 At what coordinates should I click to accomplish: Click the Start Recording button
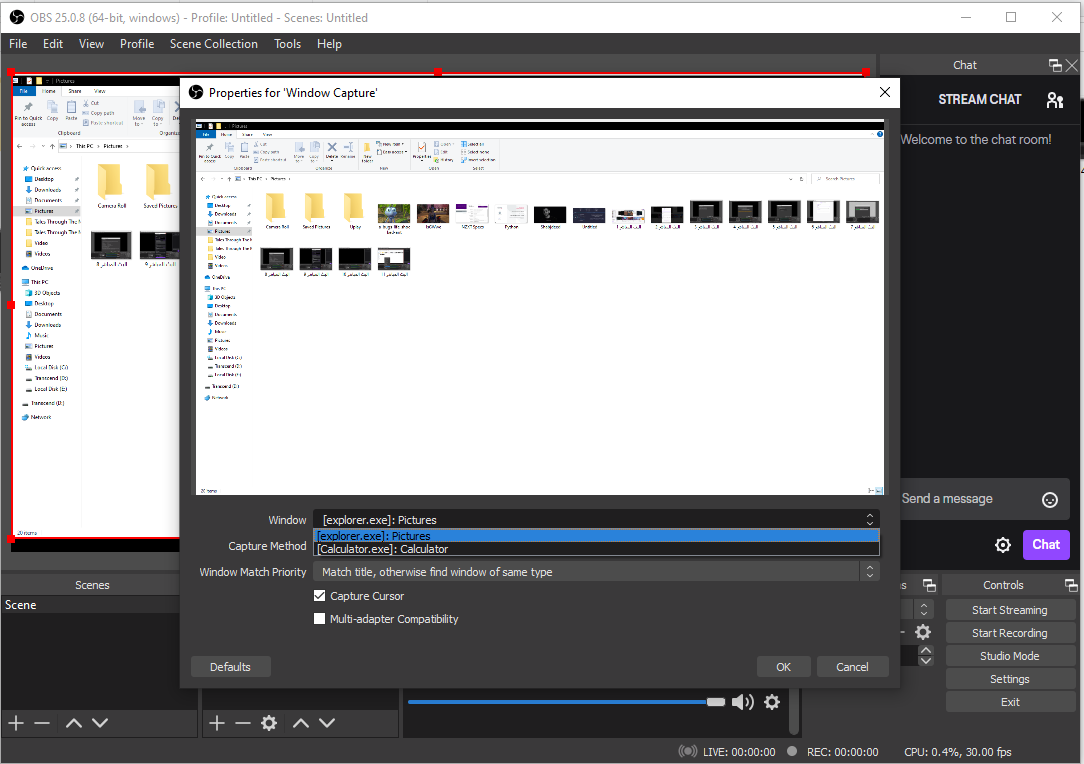[x=1010, y=633]
